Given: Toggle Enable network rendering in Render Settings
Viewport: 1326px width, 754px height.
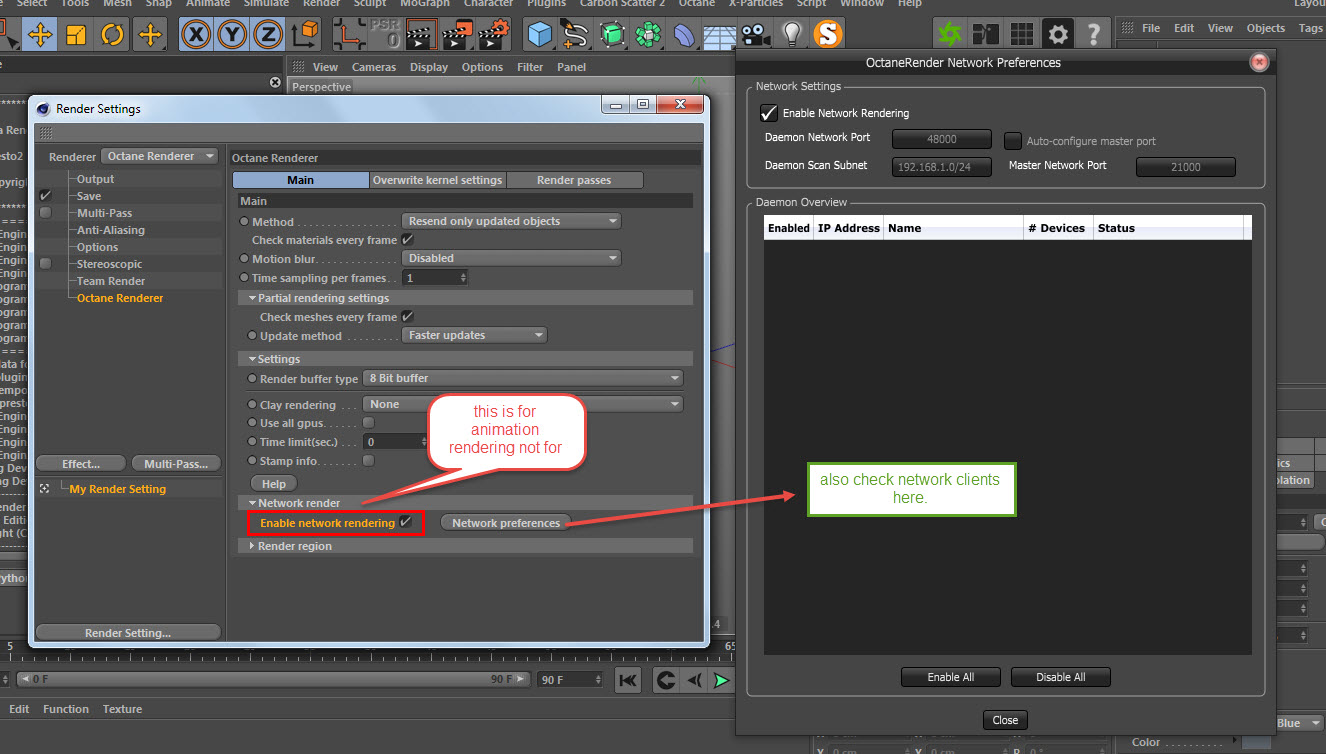Looking at the screenshot, I should pyautogui.click(x=405, y=522).
